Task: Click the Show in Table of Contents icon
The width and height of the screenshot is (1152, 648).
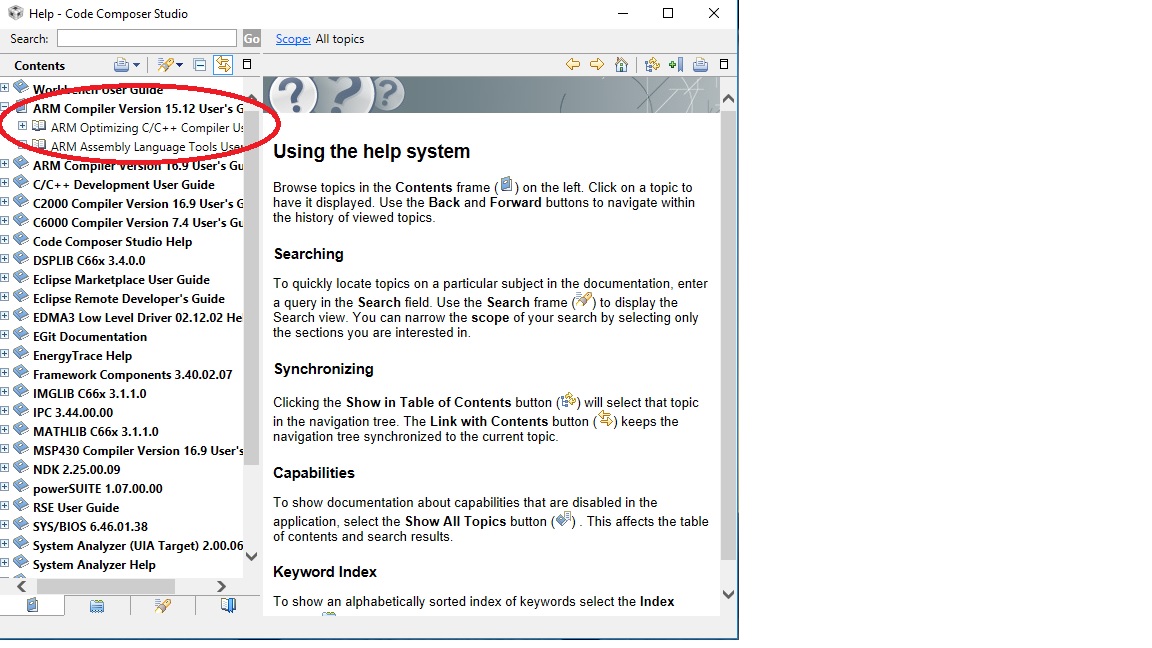Action: click(652, 65)
